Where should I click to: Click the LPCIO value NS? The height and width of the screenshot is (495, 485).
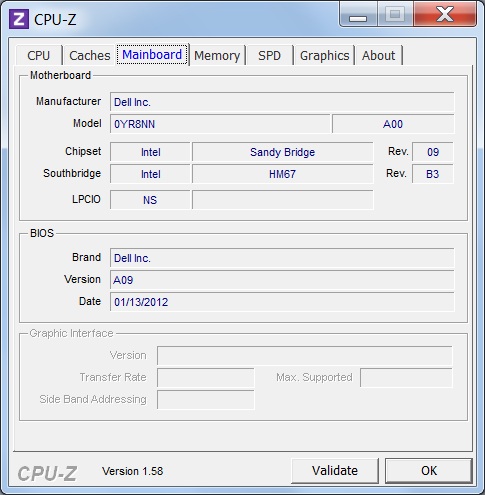coord(150,200)
